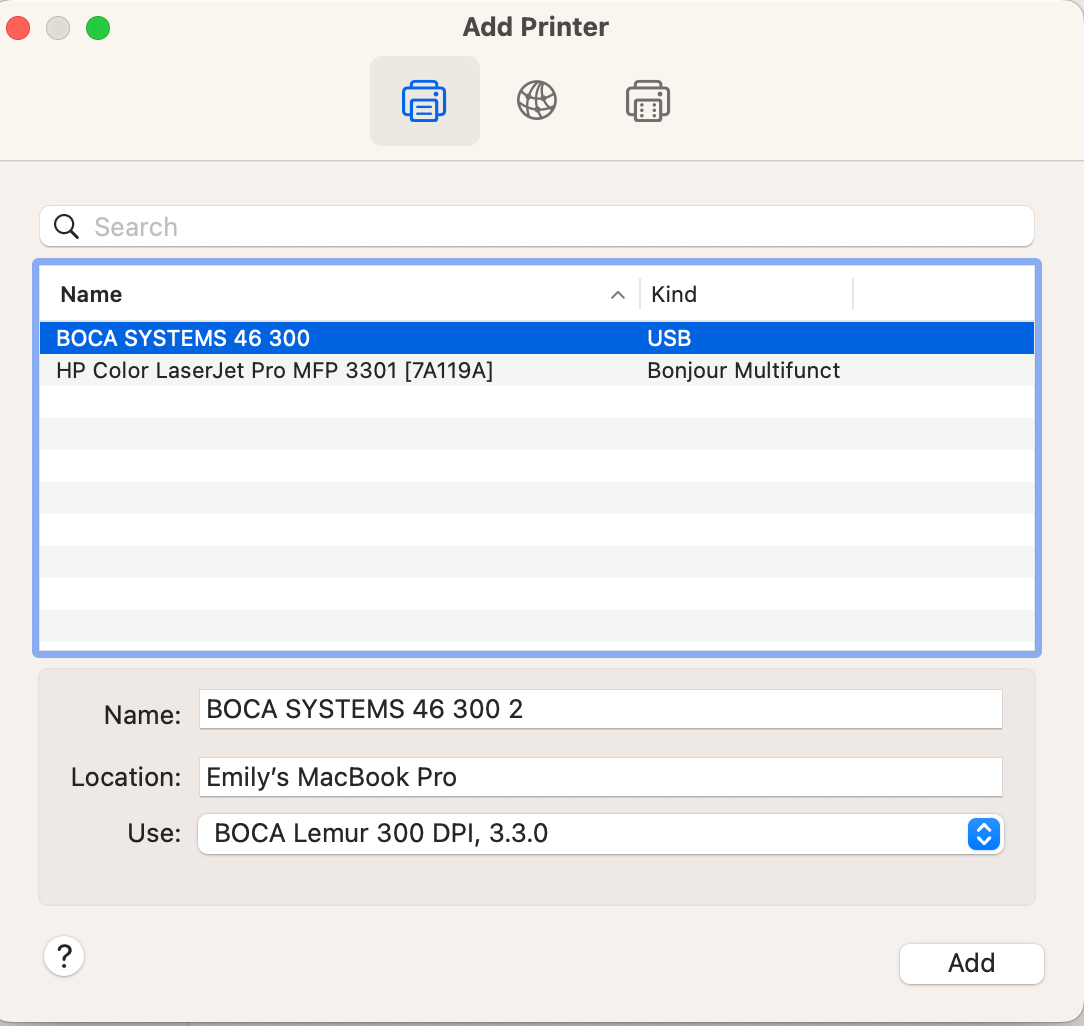This screenshot has width=1084, height=1026.
Task: Open help with the question mark button
Action: pyautogui.click(x=64, y=956)
